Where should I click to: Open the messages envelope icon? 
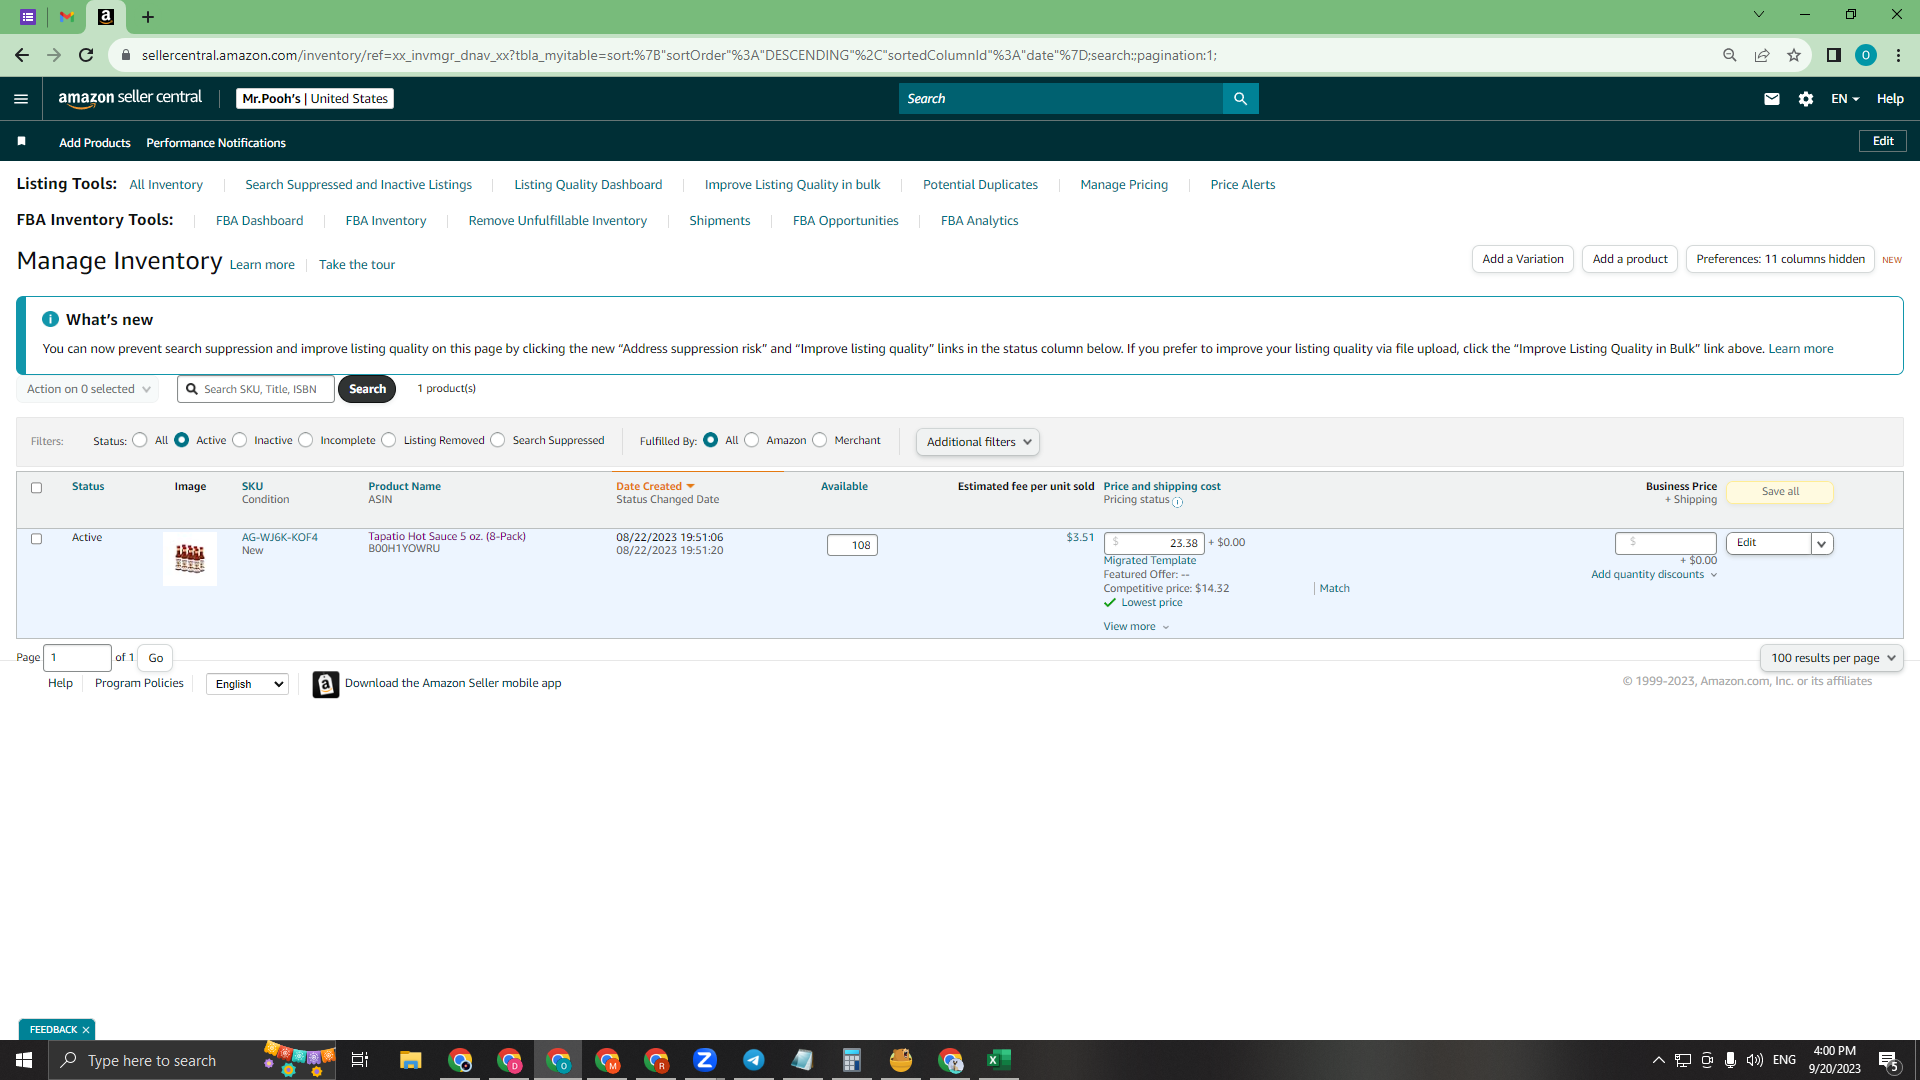point(1772,98)
